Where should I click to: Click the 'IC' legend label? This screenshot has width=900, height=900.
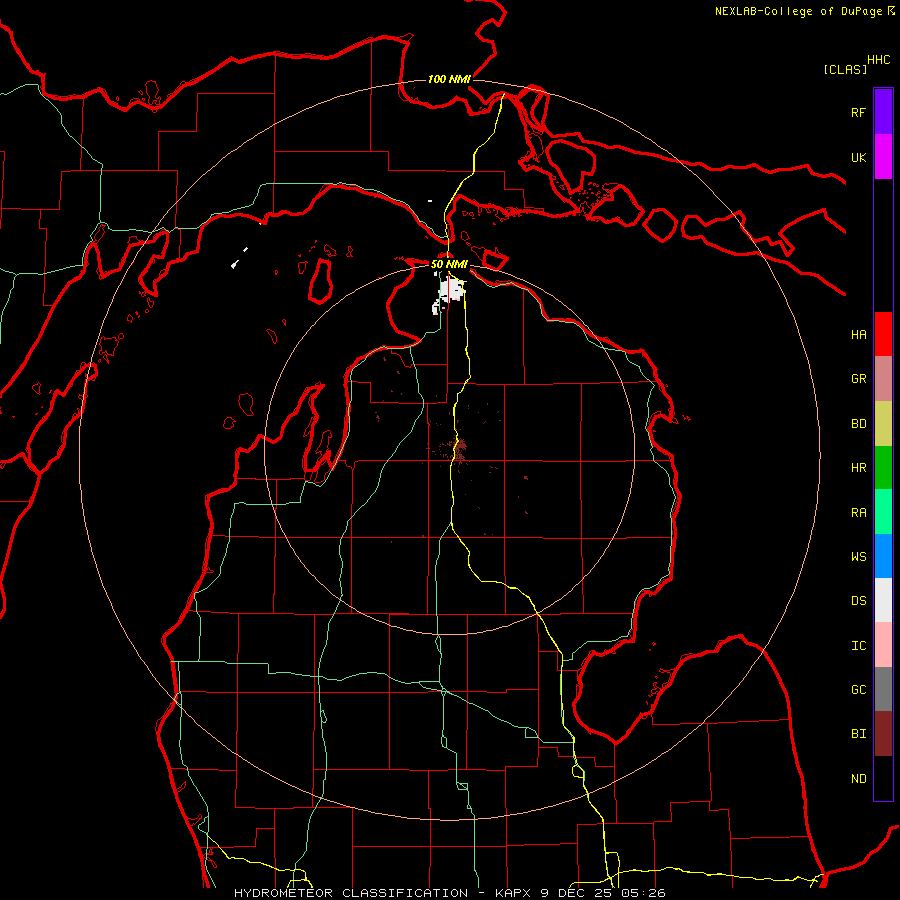pos(858,646)
